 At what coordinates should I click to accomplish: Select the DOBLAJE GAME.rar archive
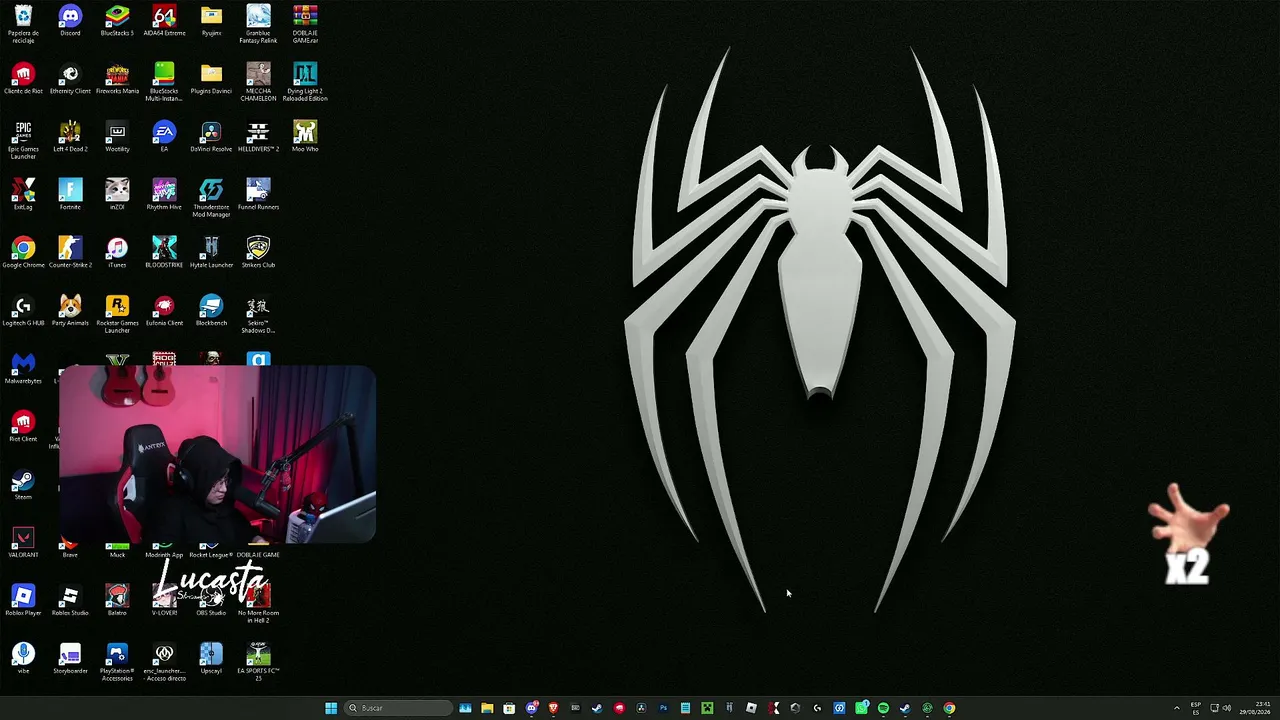pyautogui.click(x=305, y=25)
